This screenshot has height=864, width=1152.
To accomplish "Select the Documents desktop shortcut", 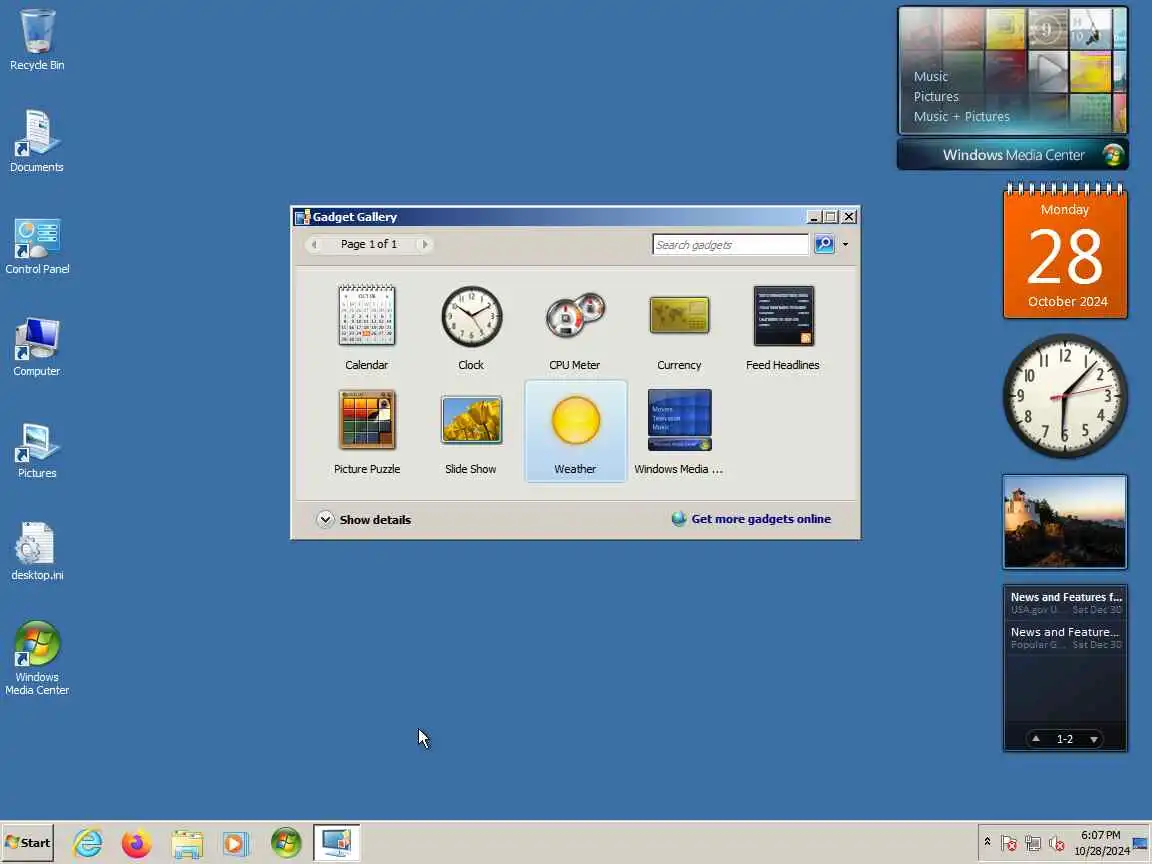I will point(37,141).
